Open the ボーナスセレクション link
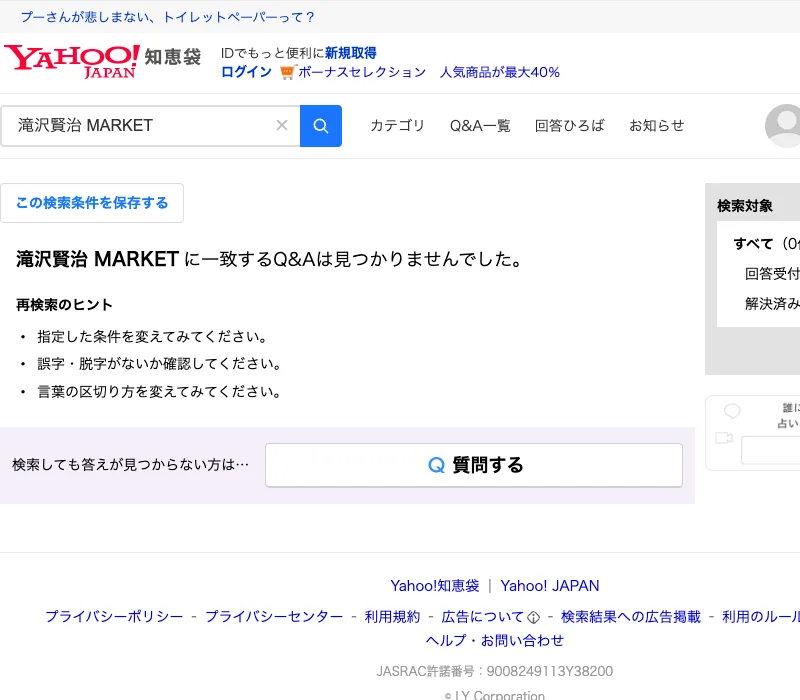 click(x=362, y=72)
